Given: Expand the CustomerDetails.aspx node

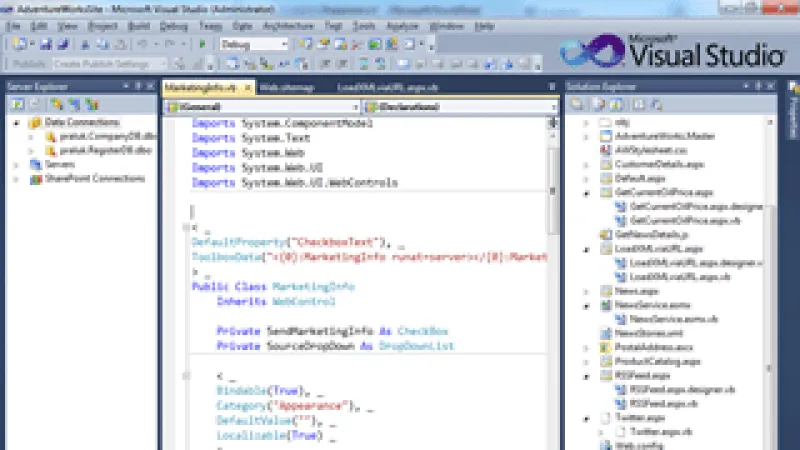Looking at the screenshot, I should click(586, 165).
